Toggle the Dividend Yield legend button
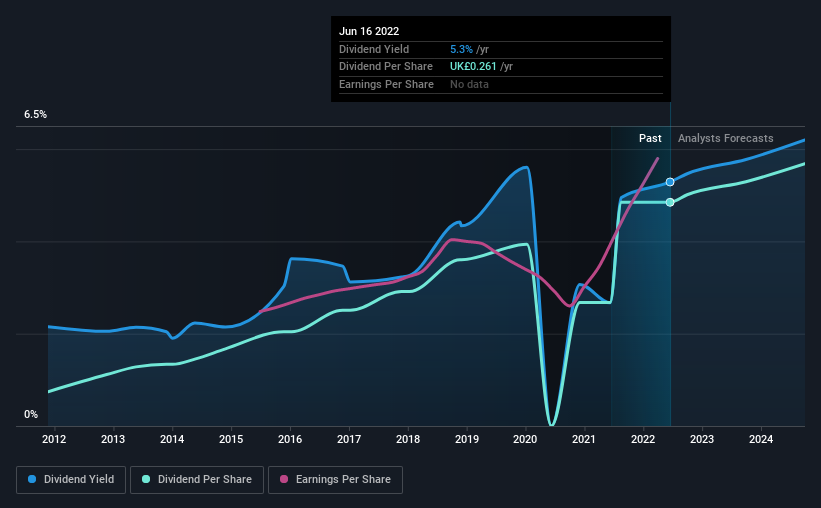The image size is (821, 508). click(71, 480)
